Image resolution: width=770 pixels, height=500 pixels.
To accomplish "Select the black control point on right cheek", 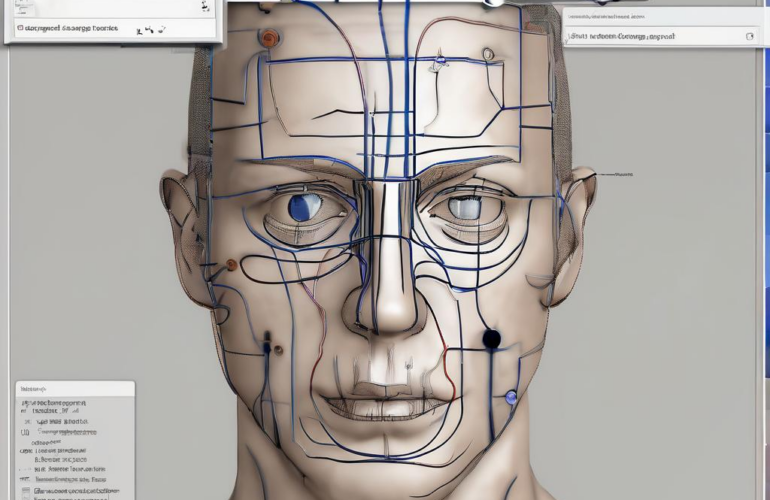I will (491, 339).
